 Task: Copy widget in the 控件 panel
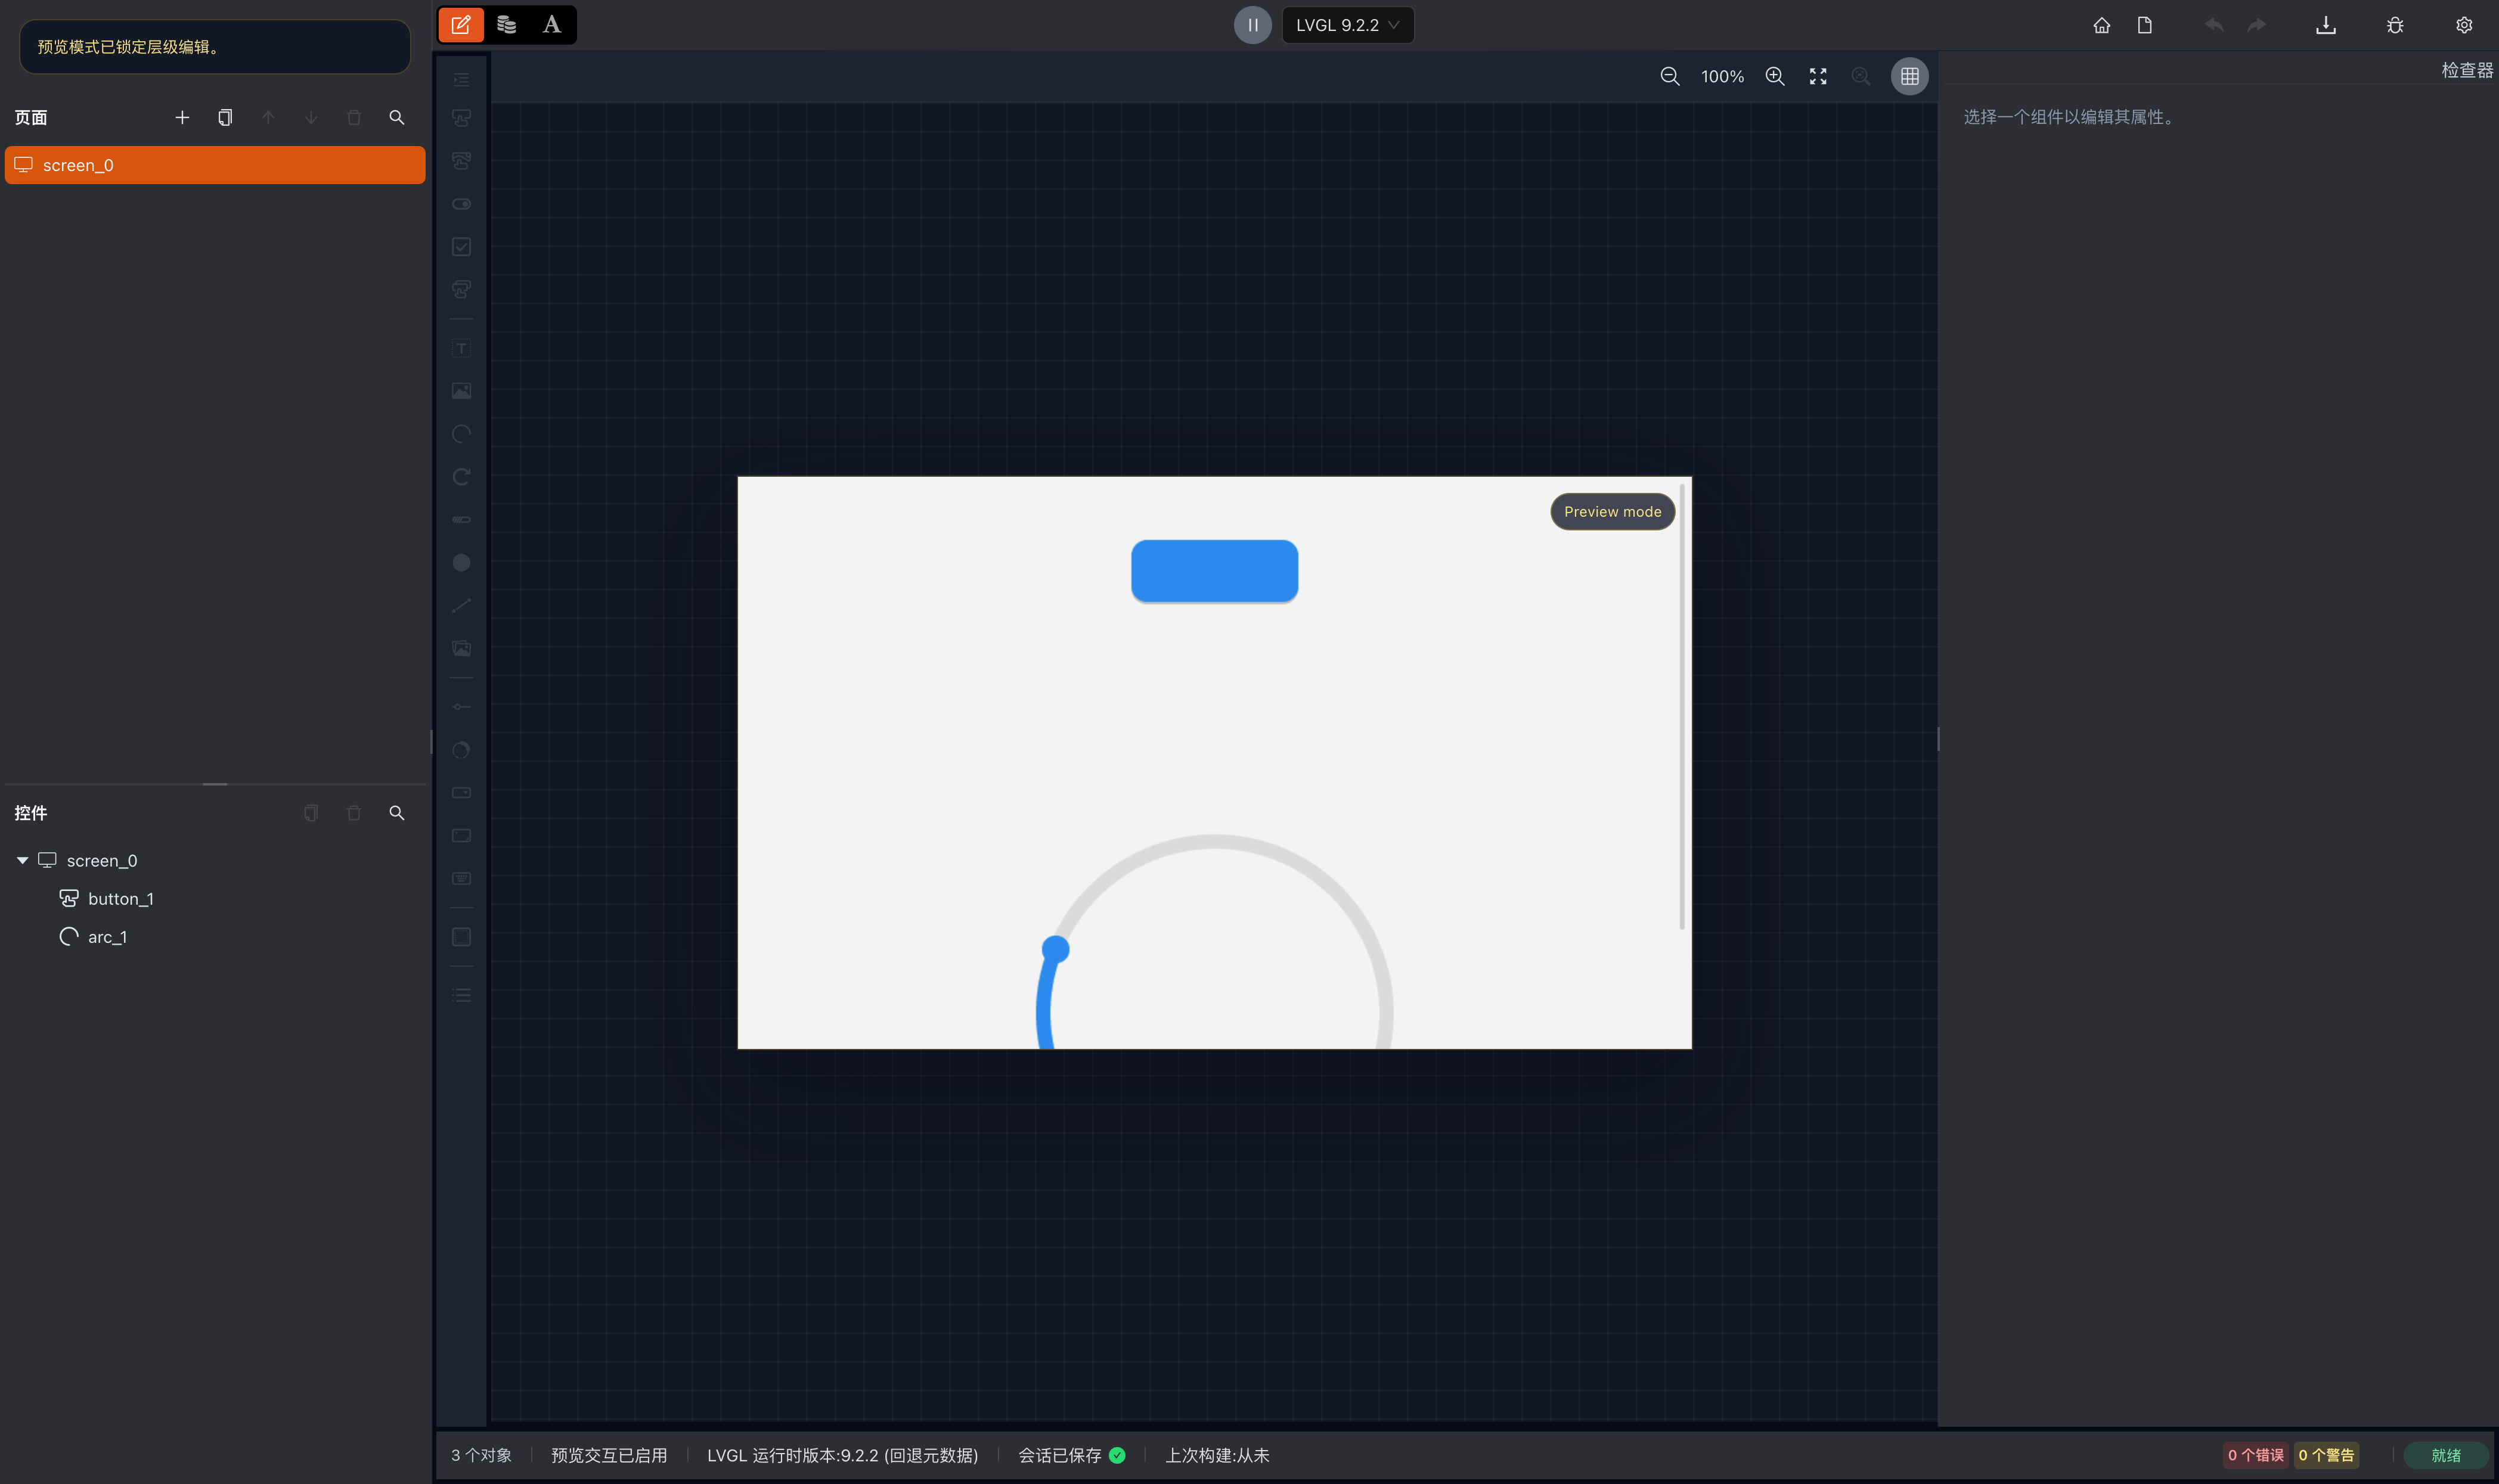tap(311, 813)
